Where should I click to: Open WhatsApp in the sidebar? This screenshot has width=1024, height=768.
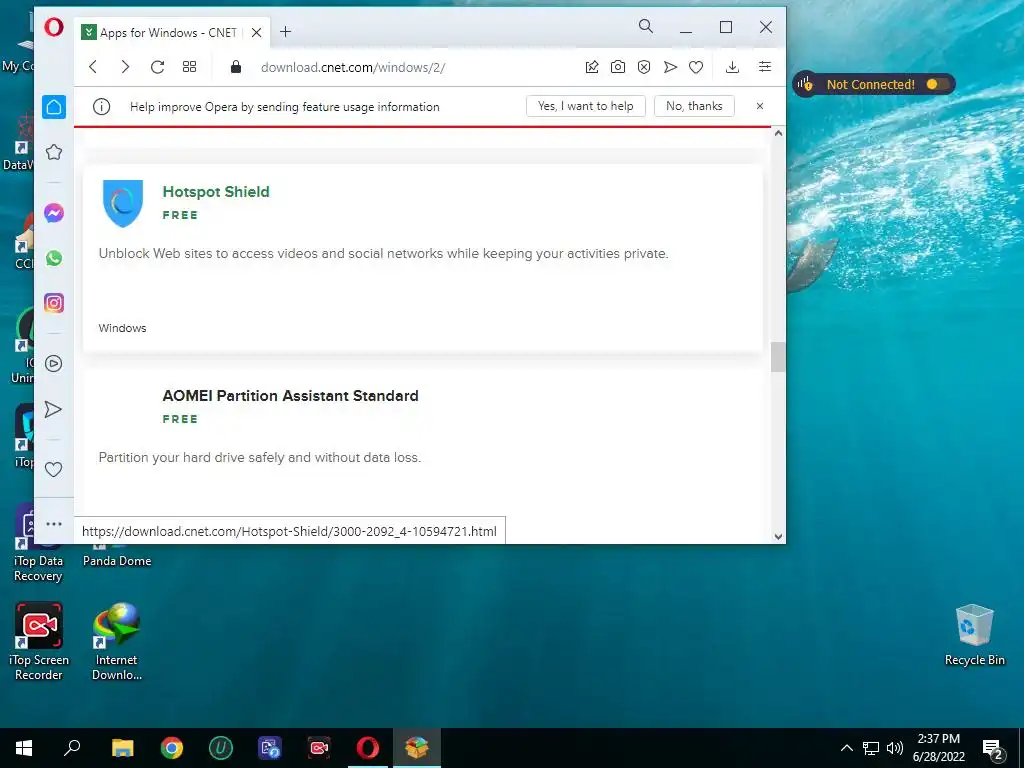[54, 258]
